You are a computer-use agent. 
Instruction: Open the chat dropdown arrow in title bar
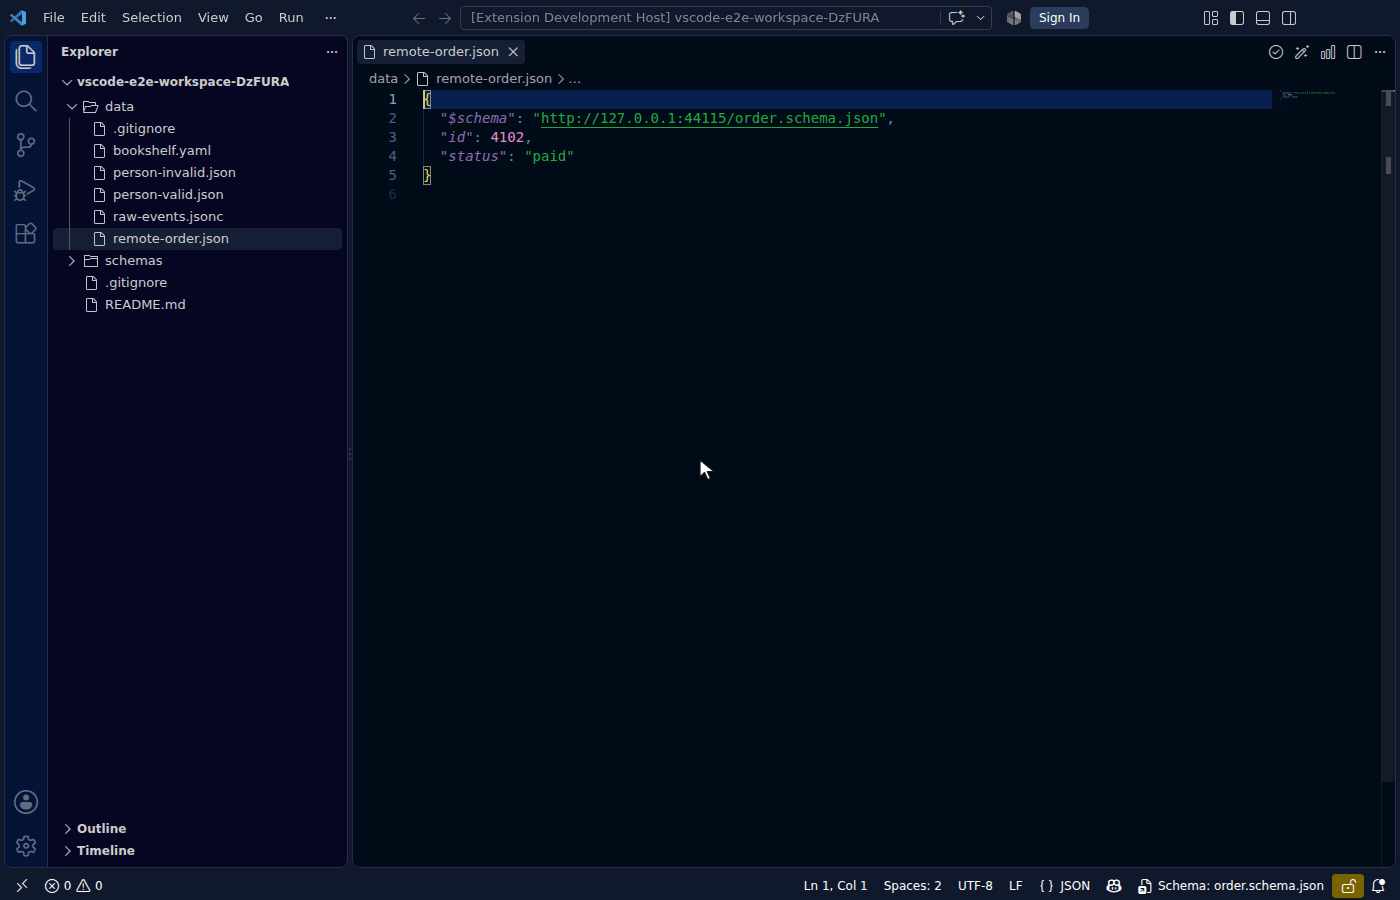[980, 18]
